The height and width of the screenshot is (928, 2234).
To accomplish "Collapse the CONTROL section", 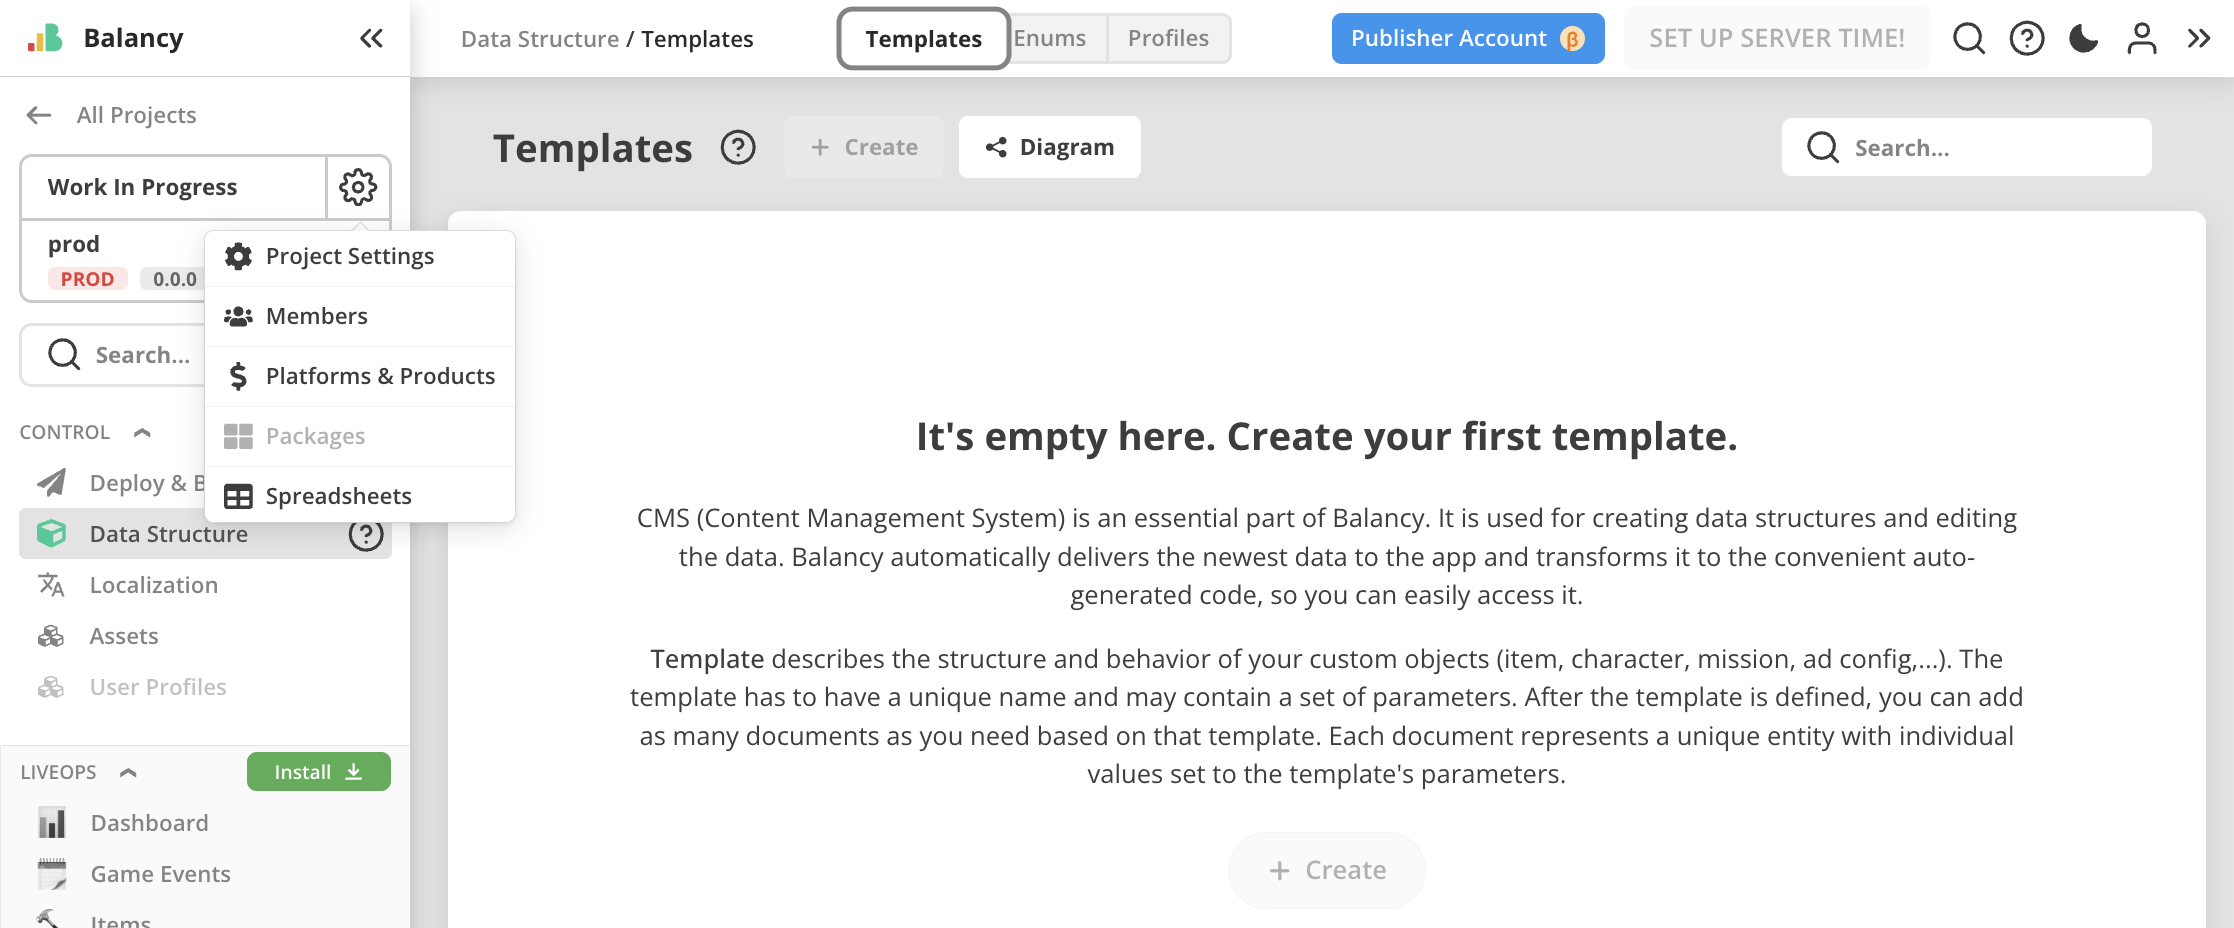I will point(142,433).
